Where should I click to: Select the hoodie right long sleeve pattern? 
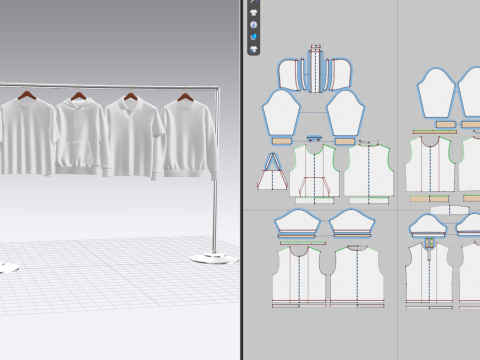point(345,113)
